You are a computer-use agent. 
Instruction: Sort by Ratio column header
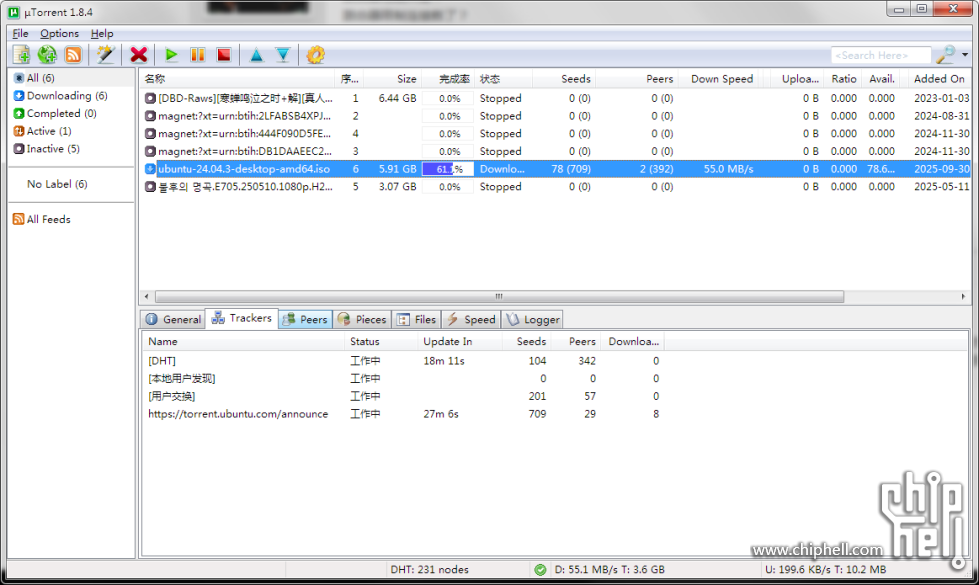pyautogui.click(x=844, y=79)
